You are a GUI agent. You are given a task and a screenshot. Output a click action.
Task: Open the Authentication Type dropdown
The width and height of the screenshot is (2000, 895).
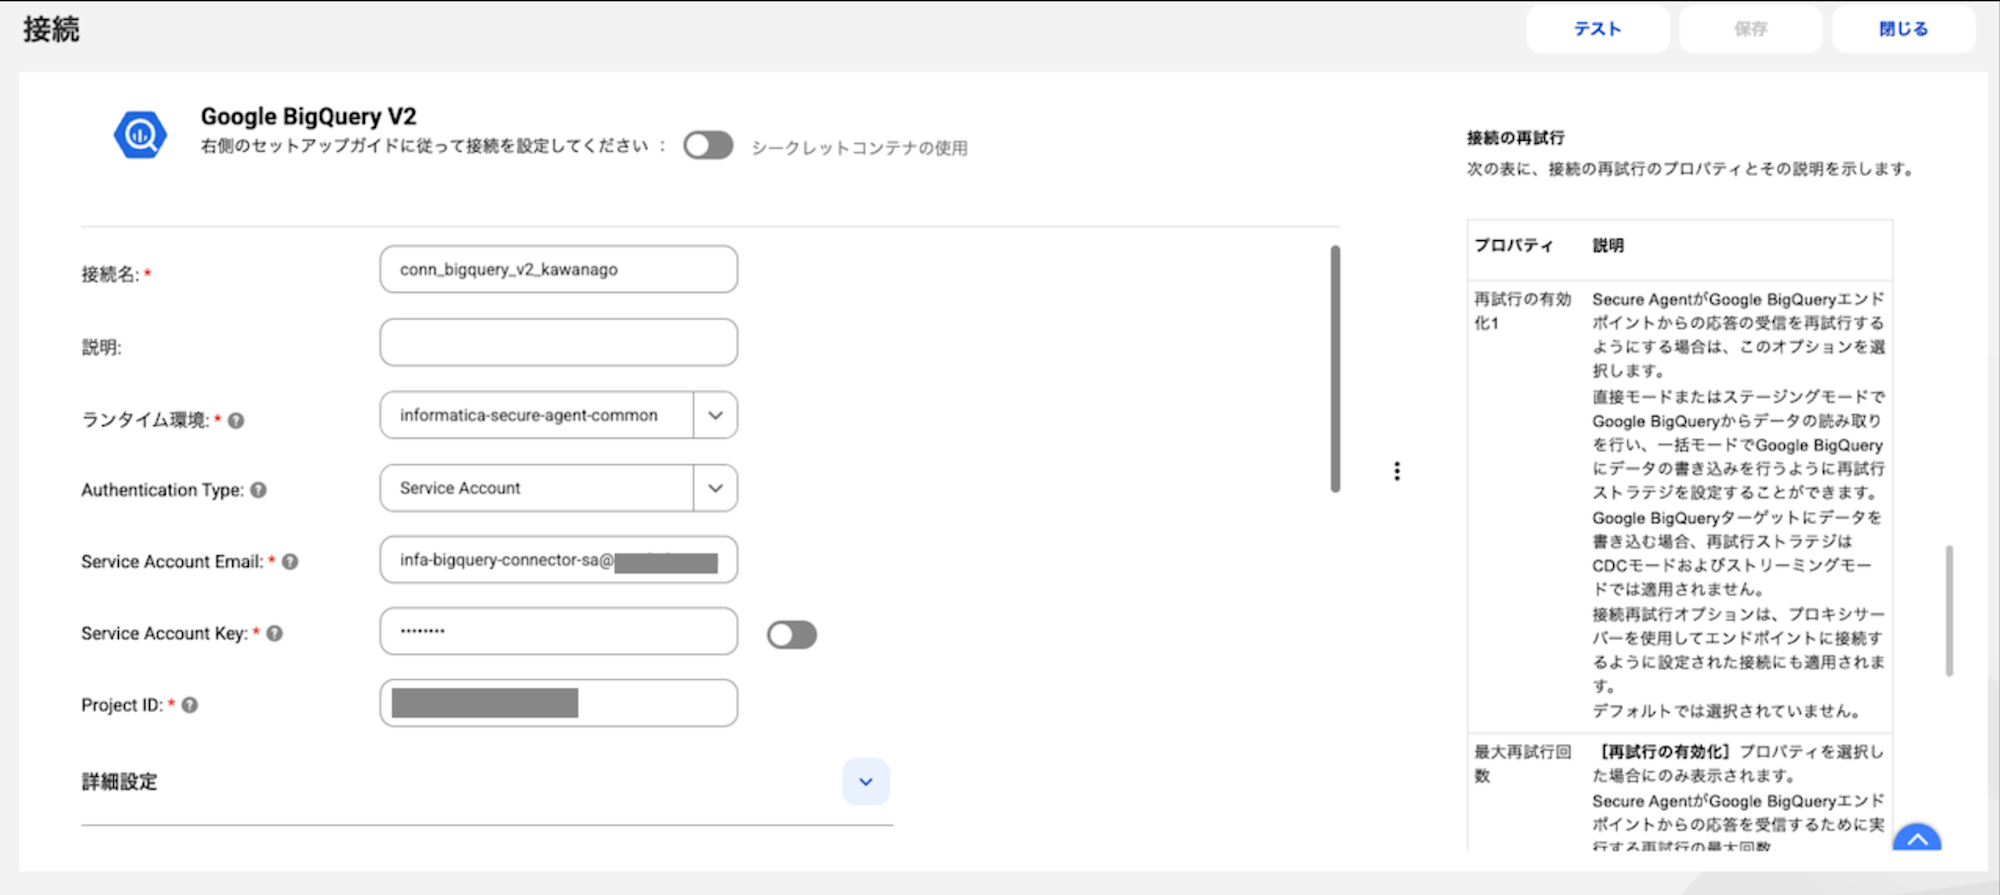pyautogui.click(x=715, y=488)
